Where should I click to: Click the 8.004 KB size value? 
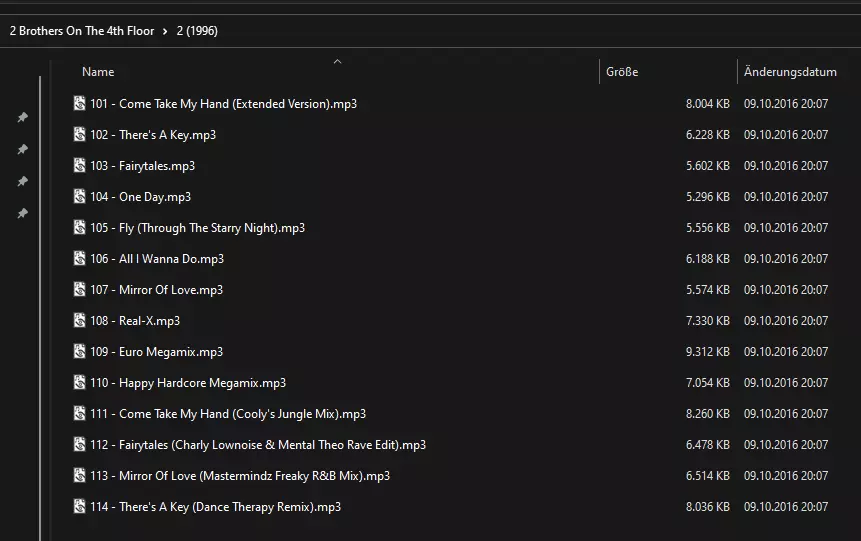(708, 104)
